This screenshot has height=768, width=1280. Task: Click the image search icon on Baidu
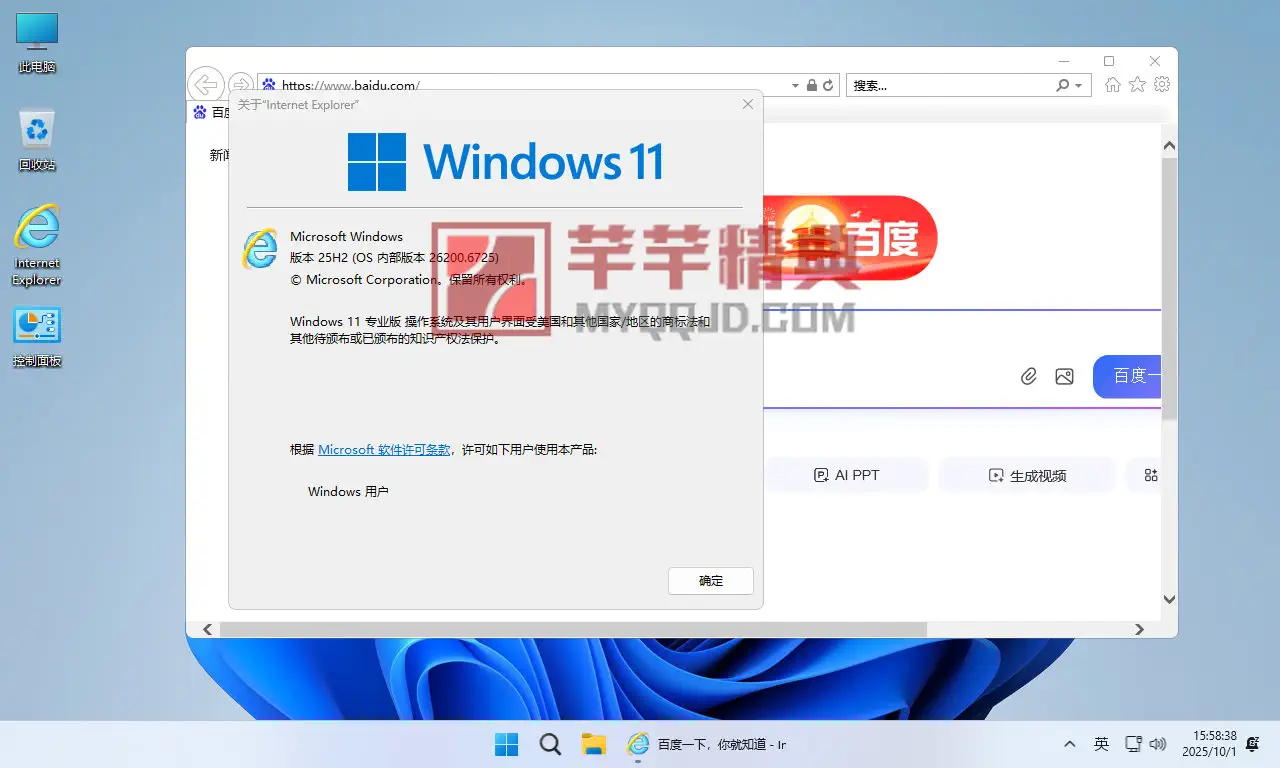(1064, 376)
